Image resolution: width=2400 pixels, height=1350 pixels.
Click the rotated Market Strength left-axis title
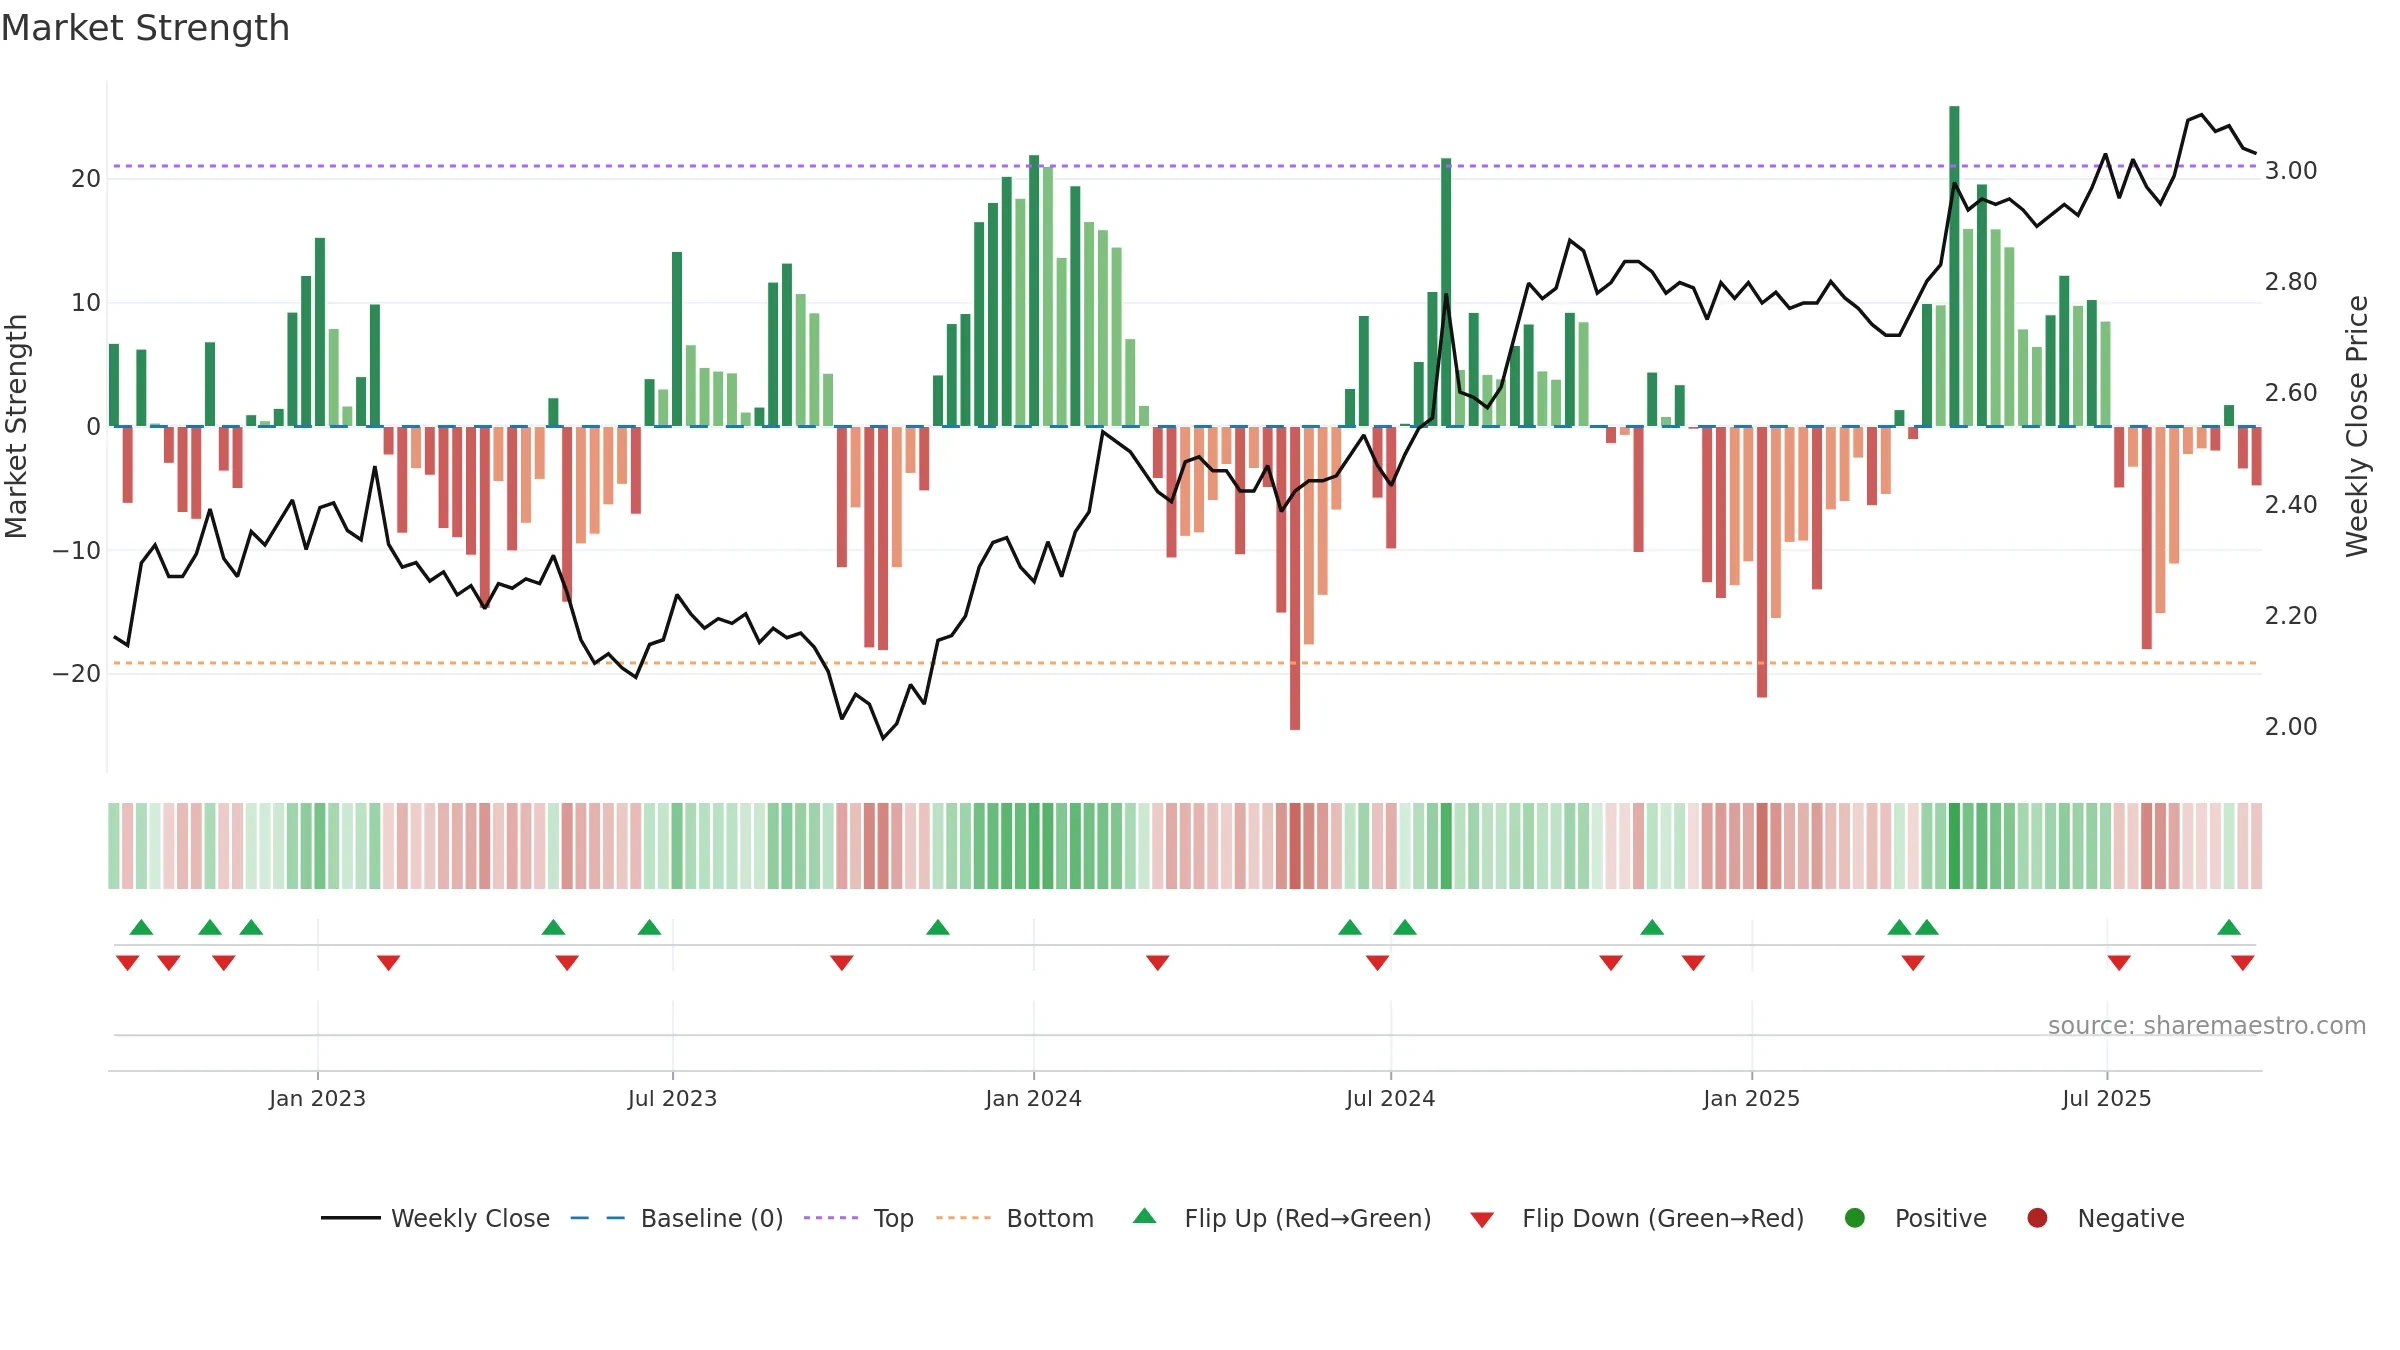pyautogui.click(x=16, y=426)
